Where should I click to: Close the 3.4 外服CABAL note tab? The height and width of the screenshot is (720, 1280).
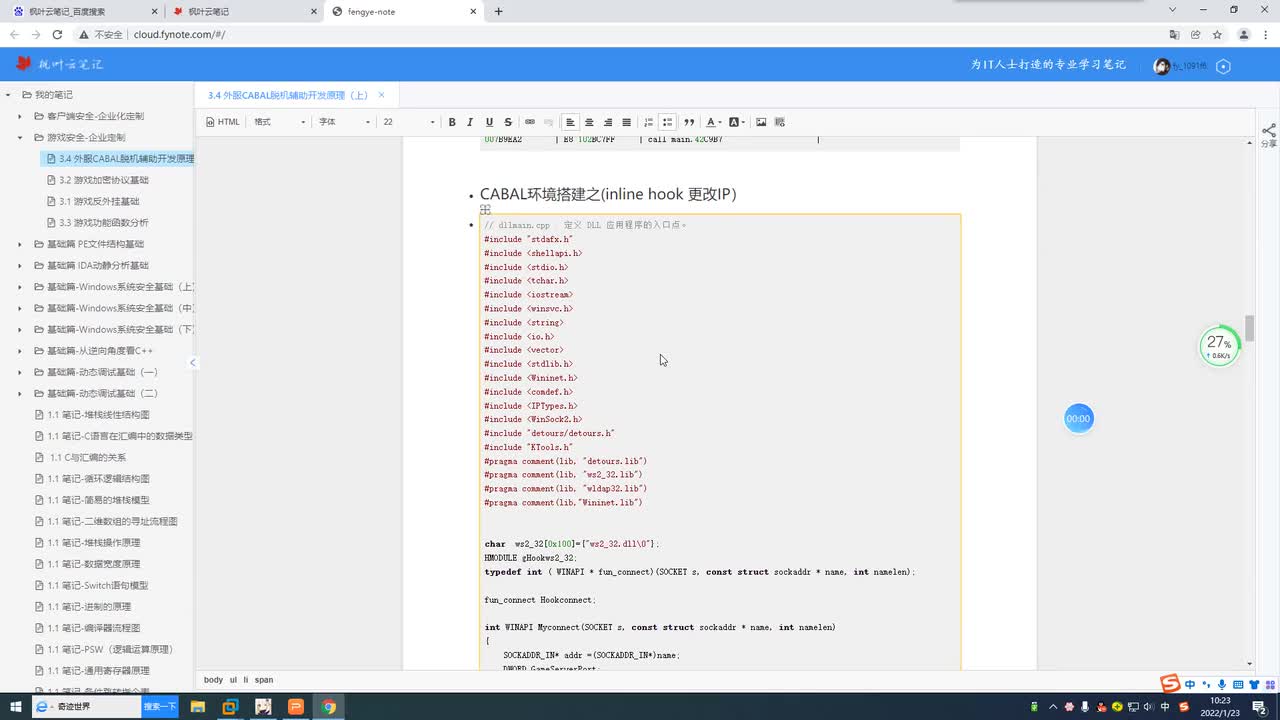click(x=381, y=95)
